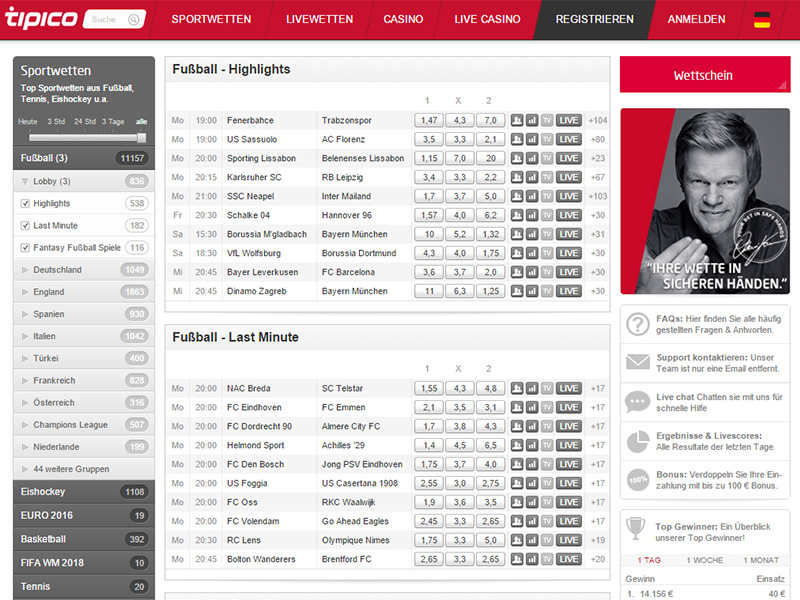Image resolution: width=800 pixels, height=600 pixels.
Task: Open head-to-head icon for Schalke 04 match
Action: 517,215
